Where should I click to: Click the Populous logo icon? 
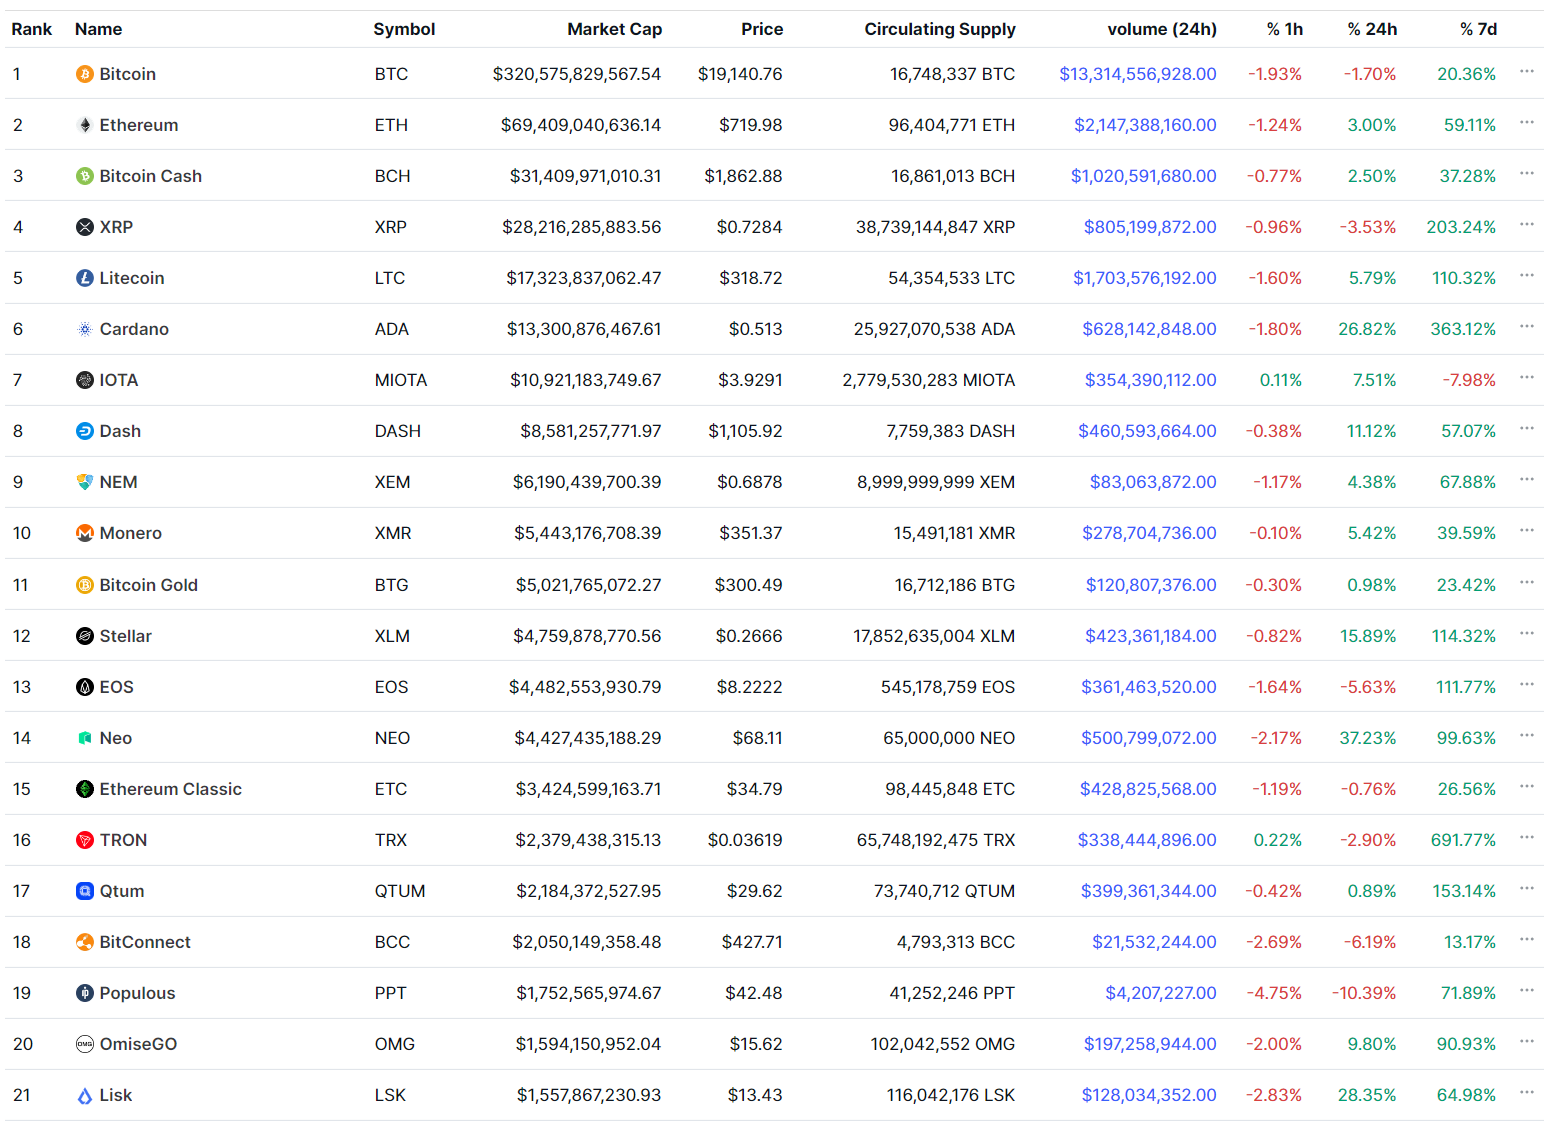85,993
